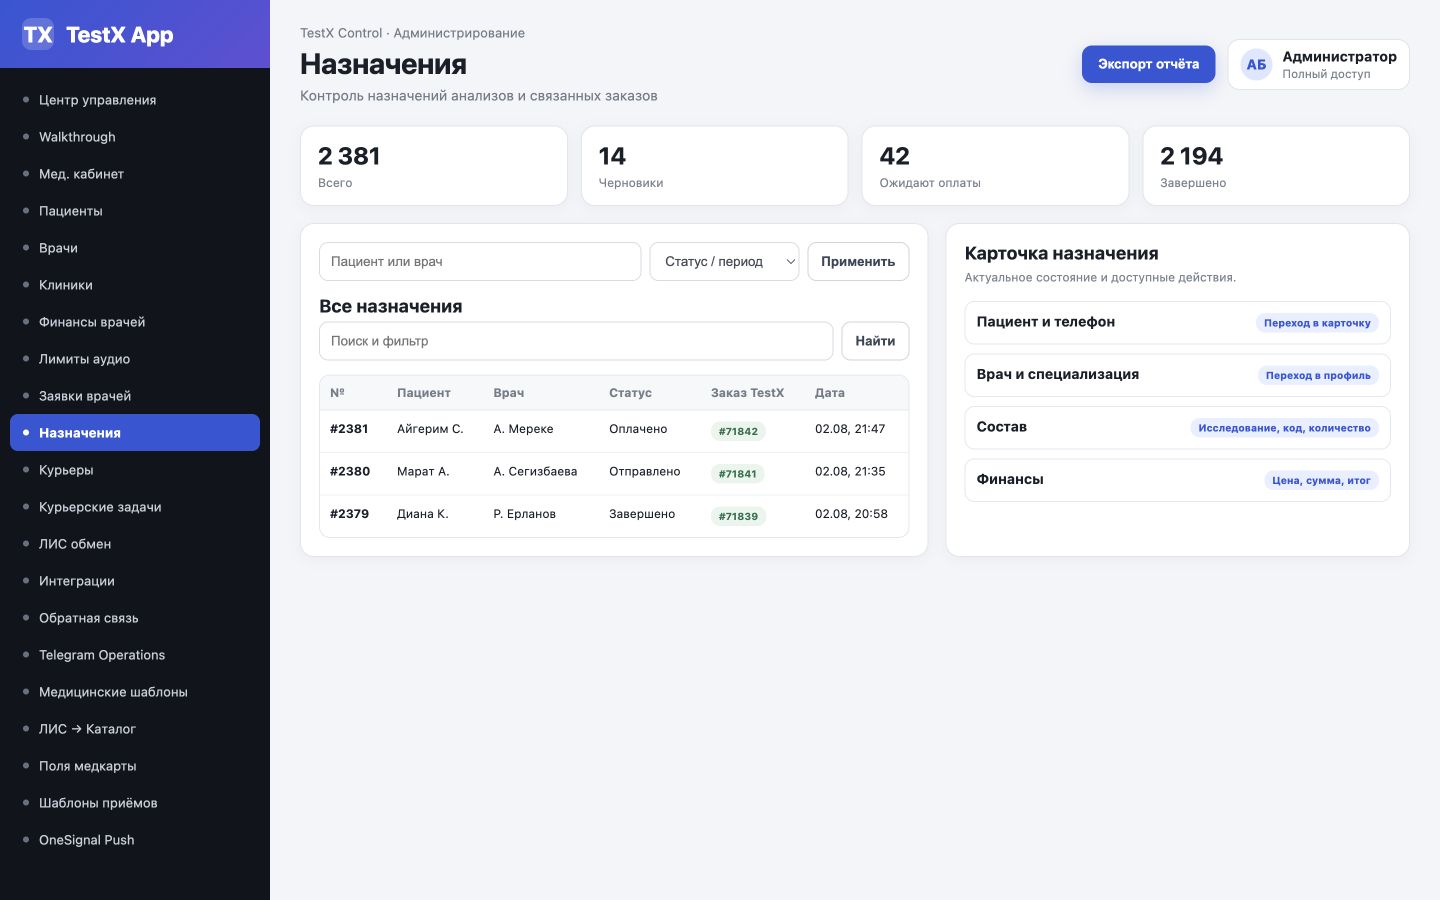Screen dimensions: 1440x900
Task: Open Центр управления in sidebar
Action: click(x=135, y=100)
